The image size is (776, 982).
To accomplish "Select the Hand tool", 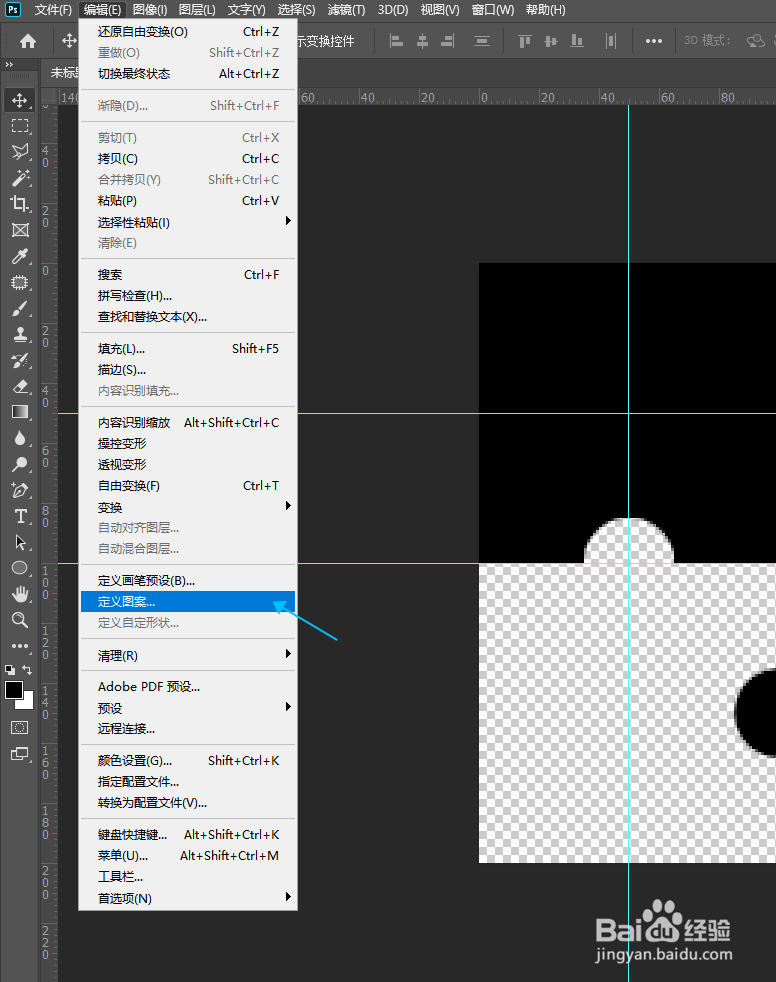I will [20, 594].
